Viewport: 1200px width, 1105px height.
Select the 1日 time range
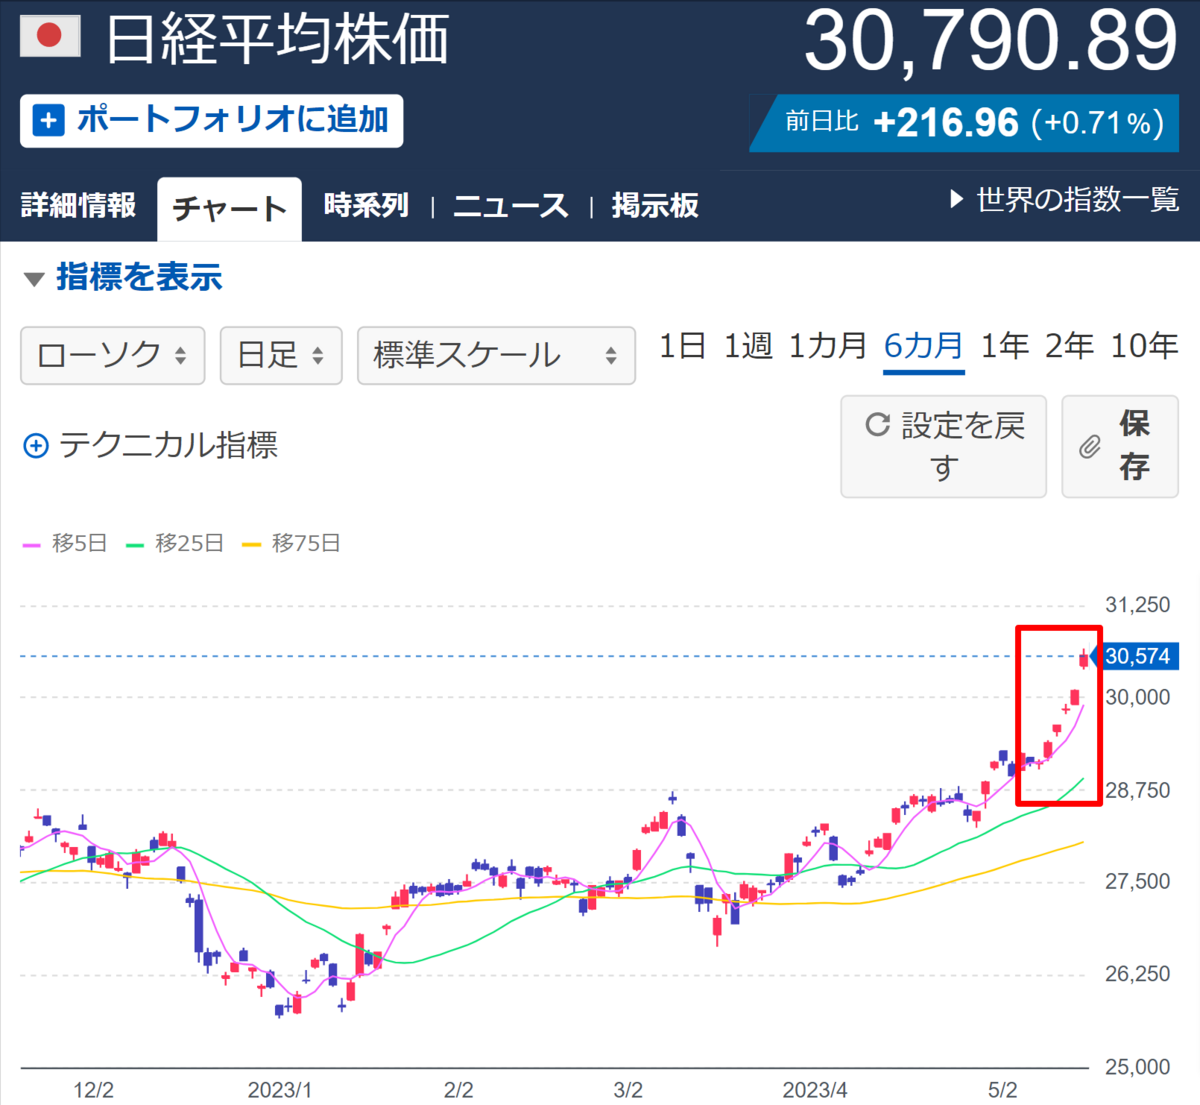[x=682, y=346]
